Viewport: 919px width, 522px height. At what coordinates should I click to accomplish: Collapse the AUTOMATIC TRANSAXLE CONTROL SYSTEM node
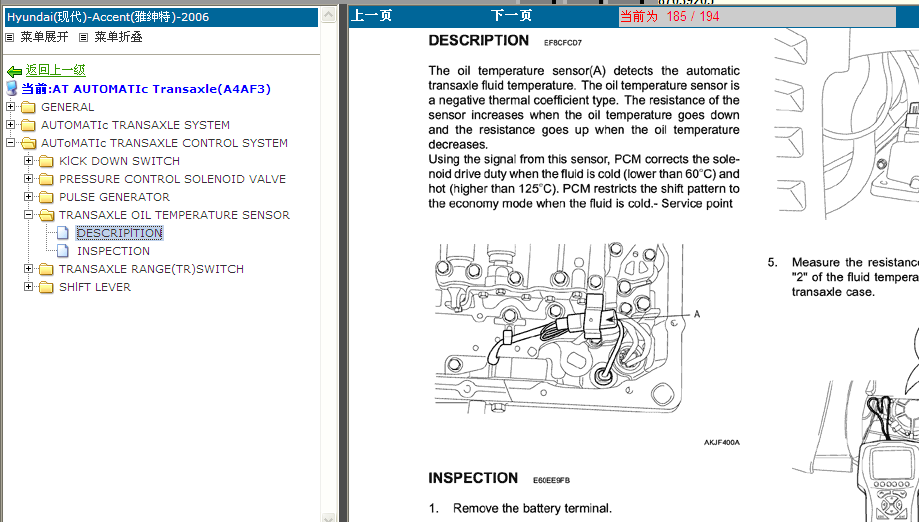click(11, 143)
